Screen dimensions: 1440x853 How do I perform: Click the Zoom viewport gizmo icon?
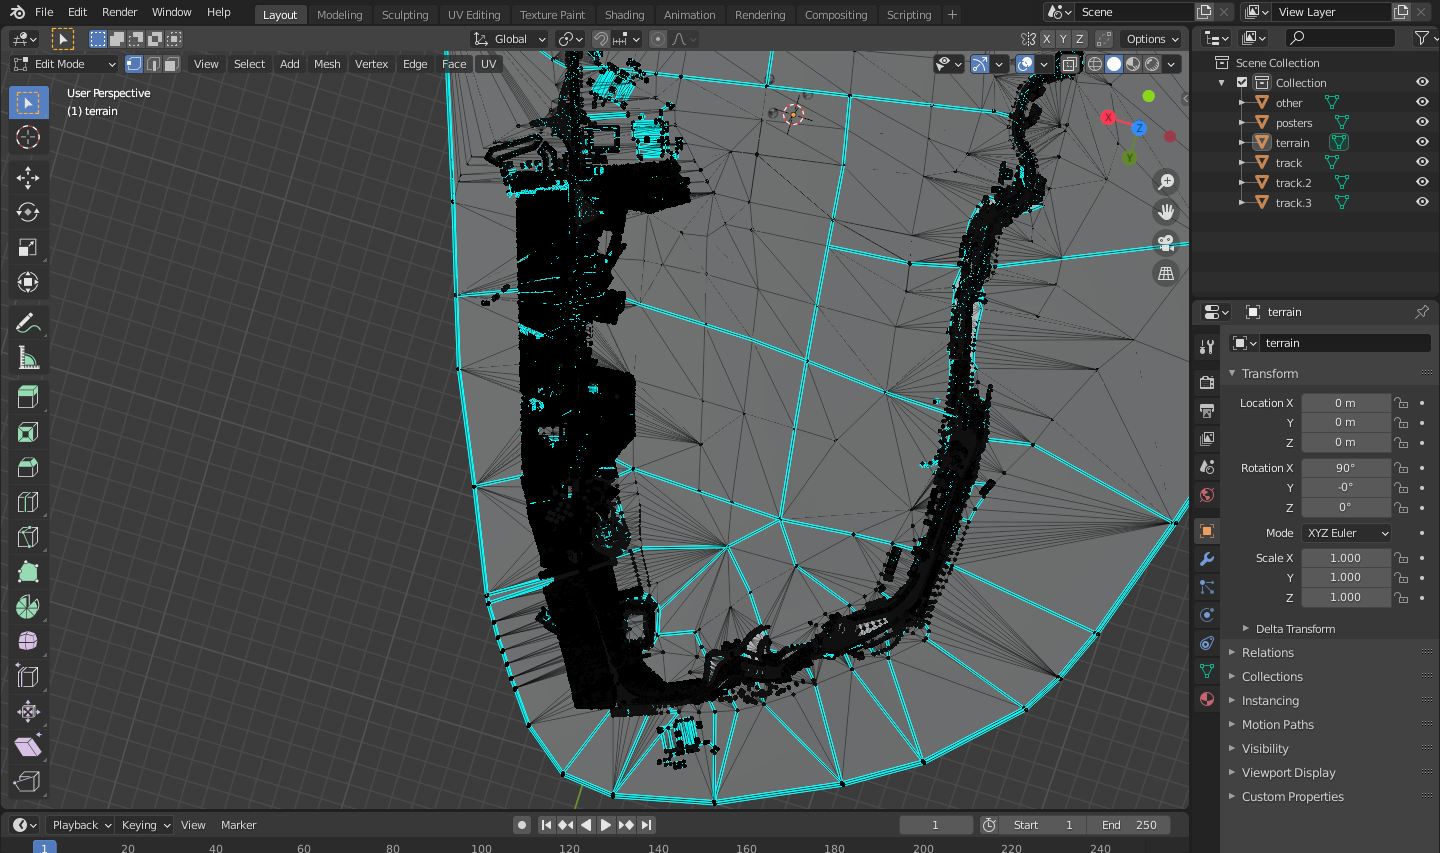point(1166,182)
